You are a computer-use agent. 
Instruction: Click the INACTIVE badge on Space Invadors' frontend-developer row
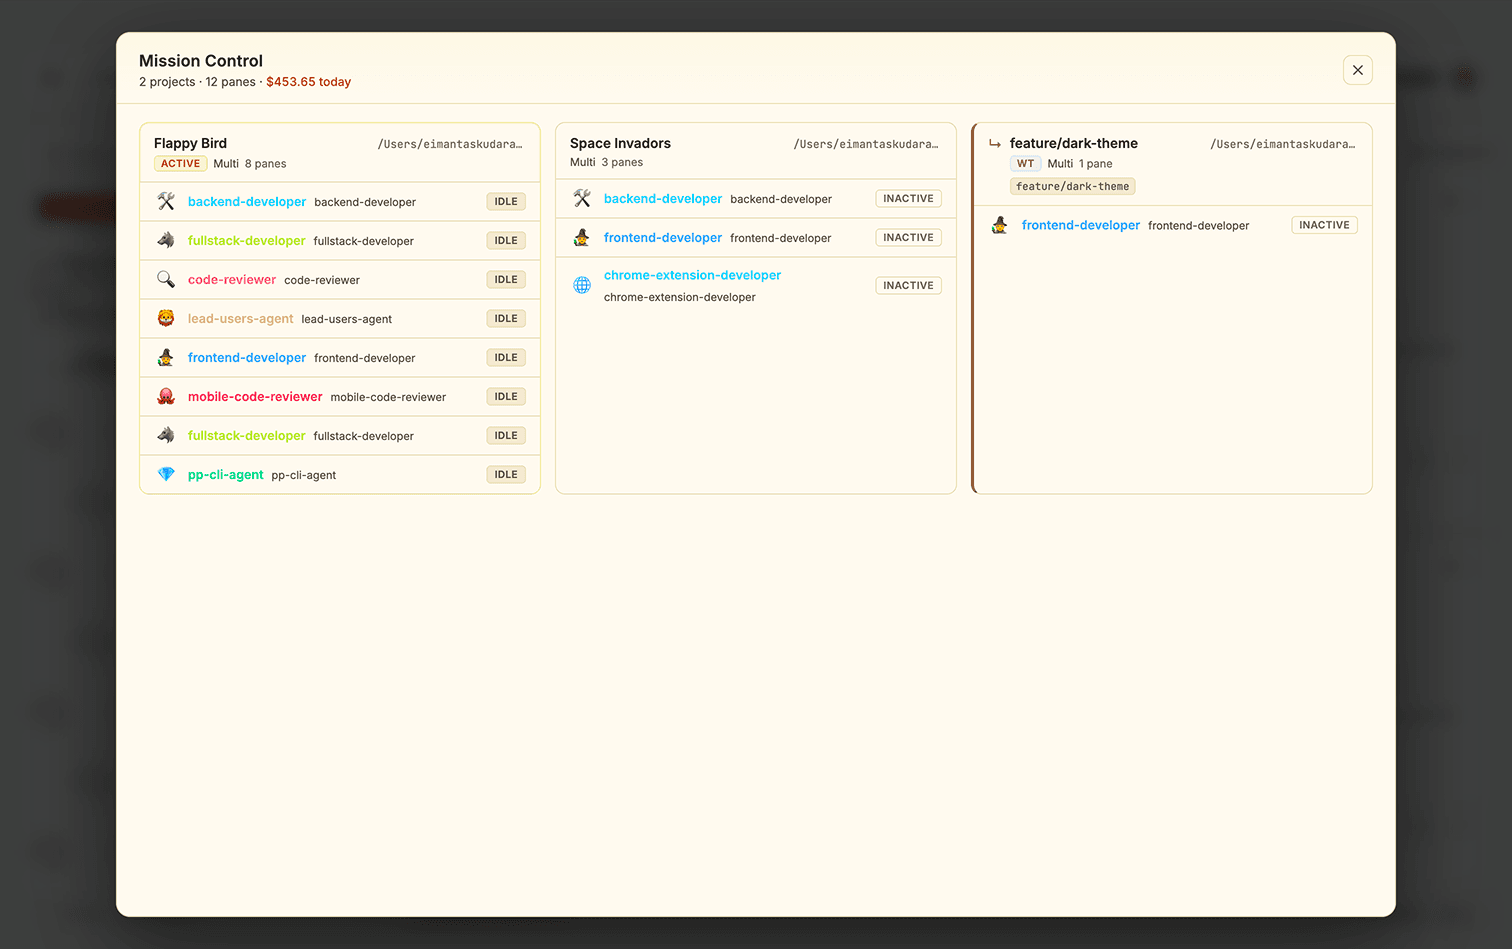coord(908,237)
